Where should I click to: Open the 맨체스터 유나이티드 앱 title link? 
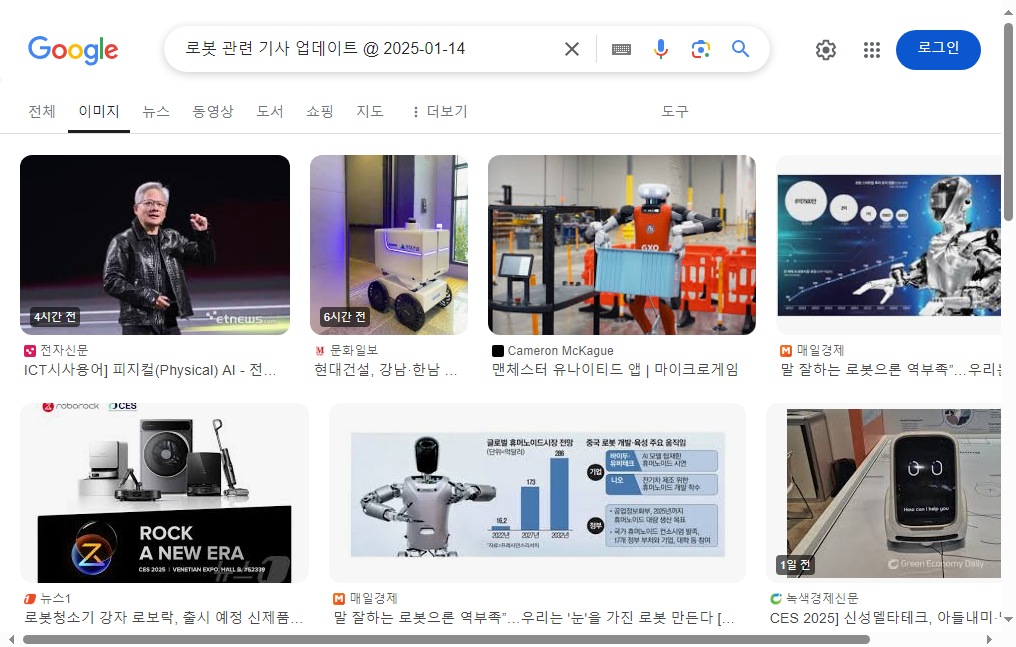point(615,370)
